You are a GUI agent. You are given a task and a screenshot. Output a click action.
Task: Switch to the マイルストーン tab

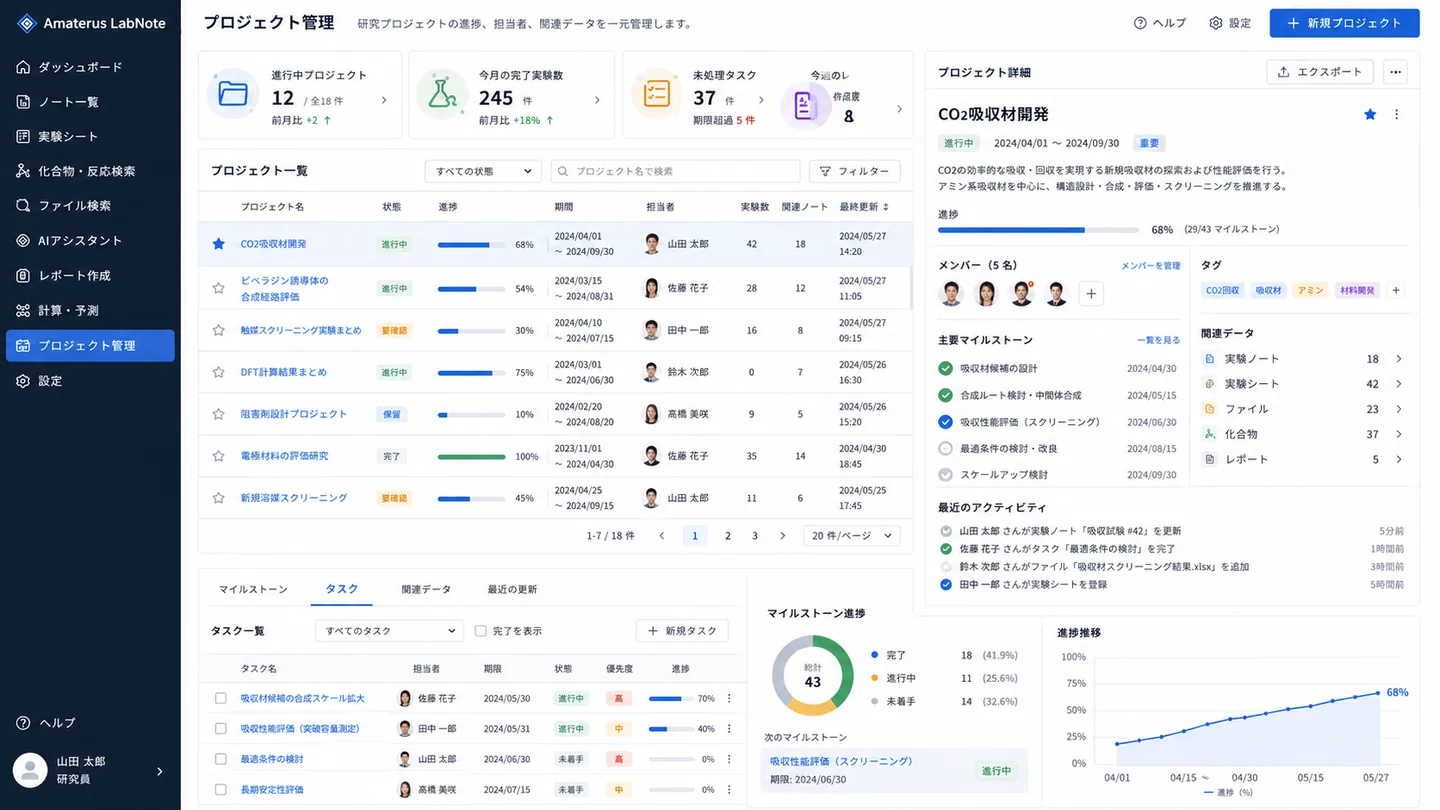(253, 589)
